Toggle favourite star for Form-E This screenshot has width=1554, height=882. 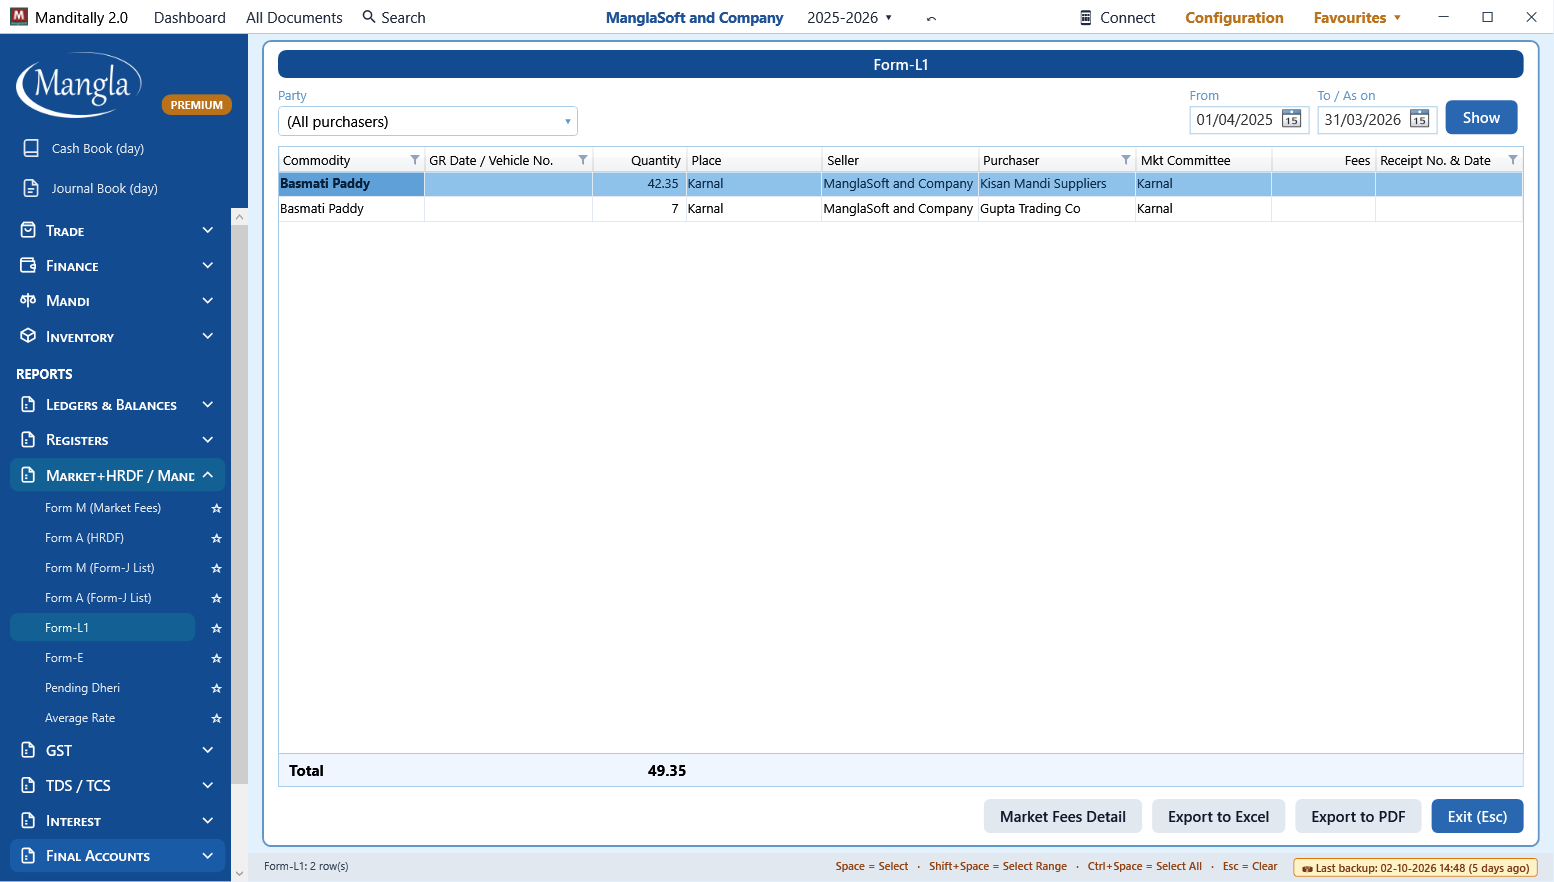pos(216,658)
